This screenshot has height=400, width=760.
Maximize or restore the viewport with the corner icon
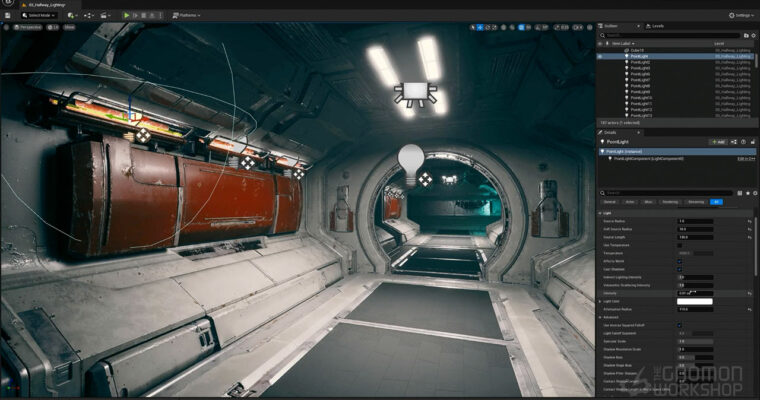[x=590, y=28]
